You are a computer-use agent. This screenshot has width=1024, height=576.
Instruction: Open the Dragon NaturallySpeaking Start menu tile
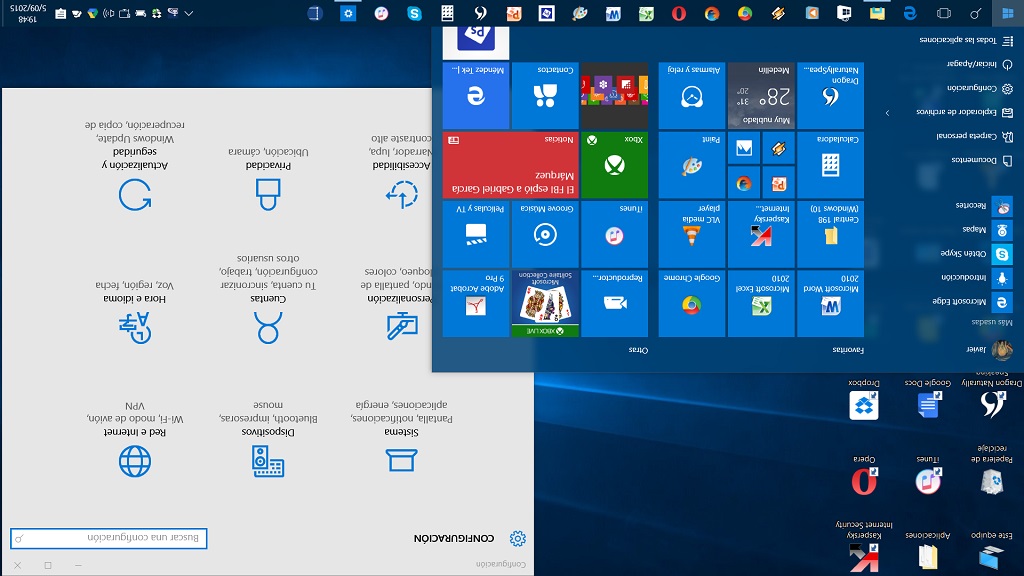coord(831,95)
